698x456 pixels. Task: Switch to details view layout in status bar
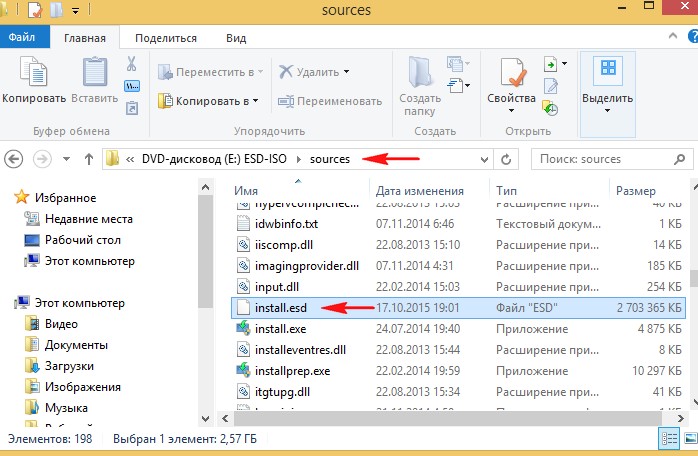coord(667,440)
